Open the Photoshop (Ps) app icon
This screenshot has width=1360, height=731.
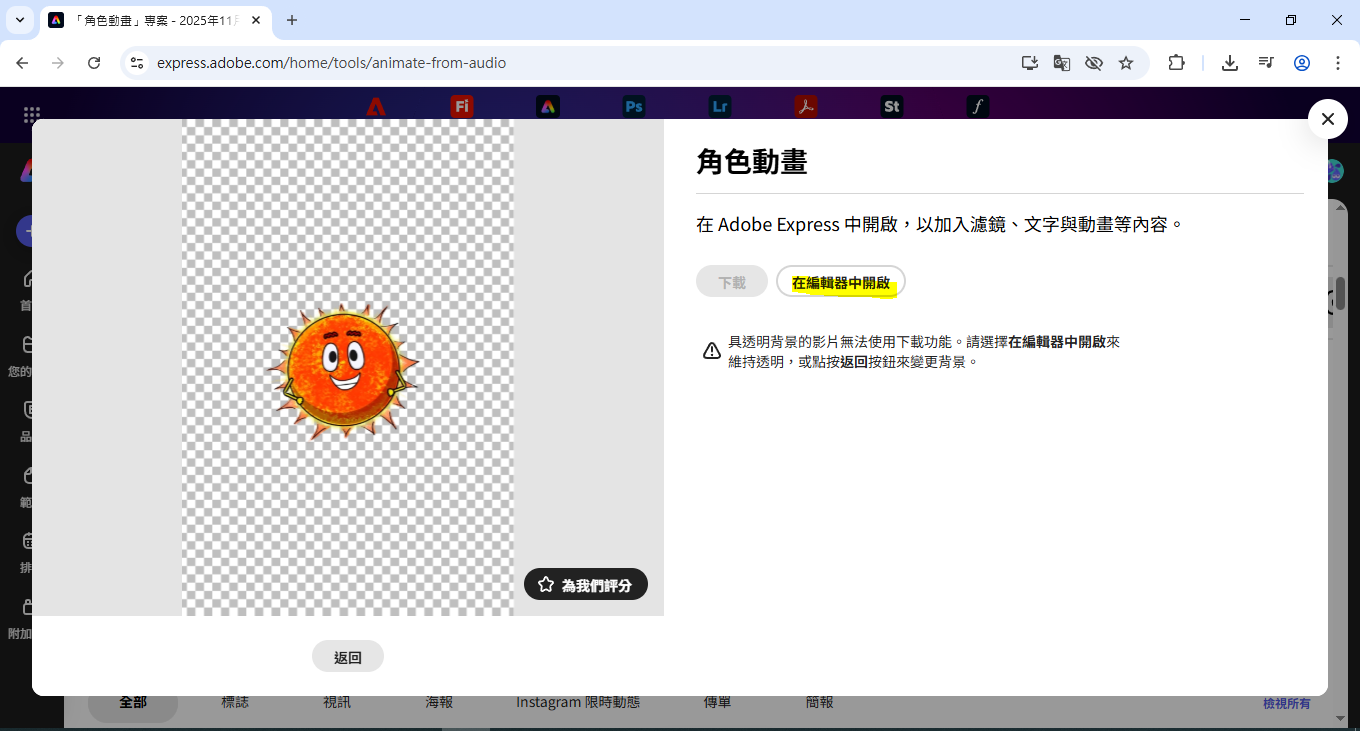pos(634,106)
